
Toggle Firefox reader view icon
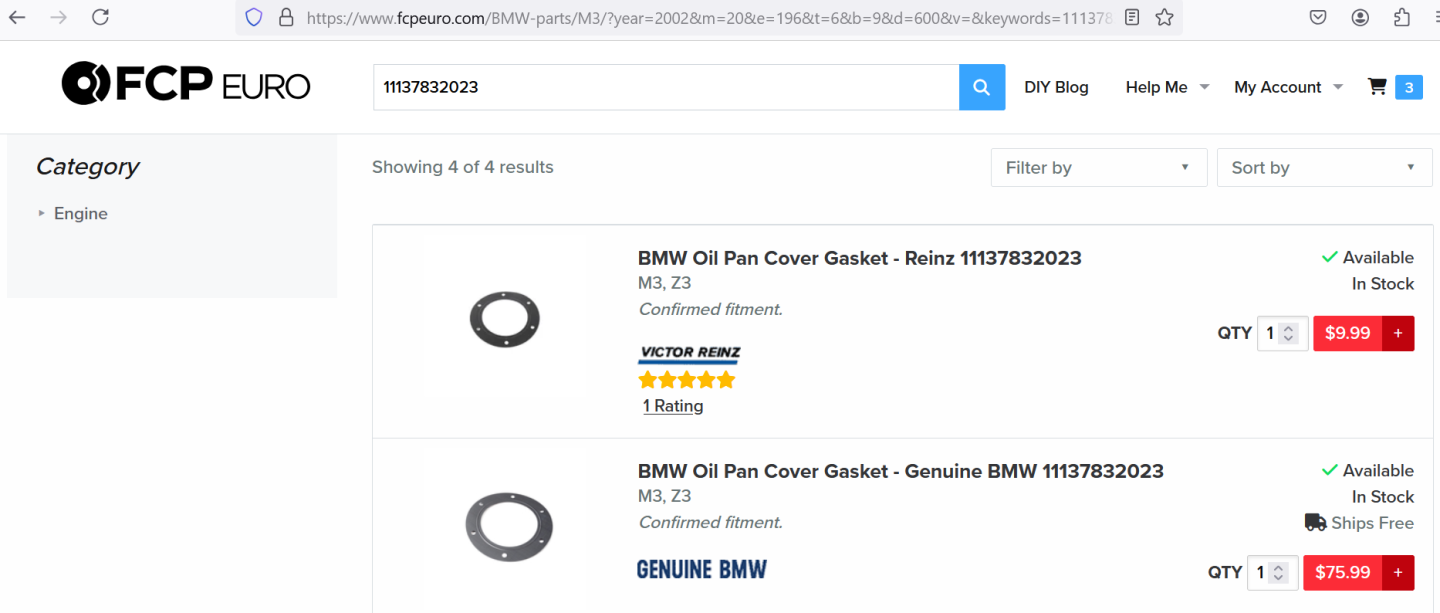point(1132,17)
